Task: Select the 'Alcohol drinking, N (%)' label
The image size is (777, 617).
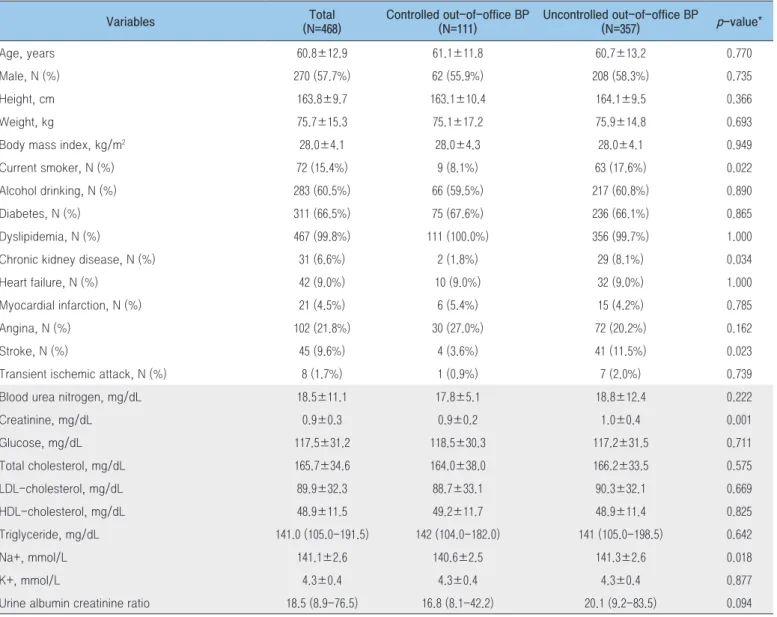Action: [x=58, y=191]
